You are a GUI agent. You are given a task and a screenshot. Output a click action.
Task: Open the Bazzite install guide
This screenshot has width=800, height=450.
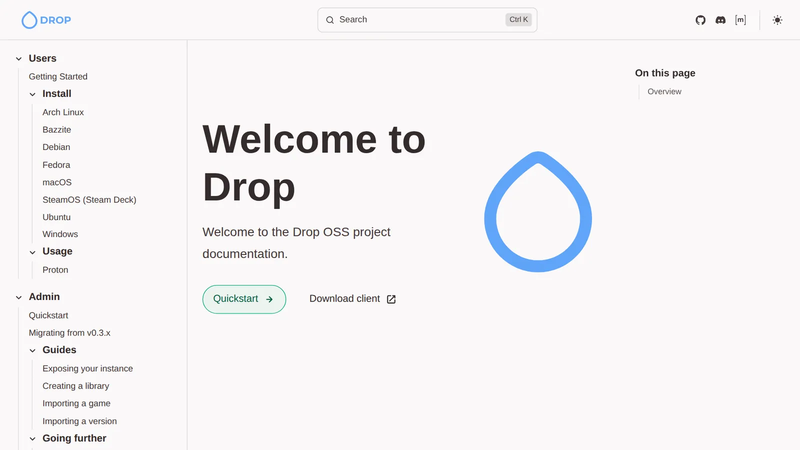pos(57,130)
